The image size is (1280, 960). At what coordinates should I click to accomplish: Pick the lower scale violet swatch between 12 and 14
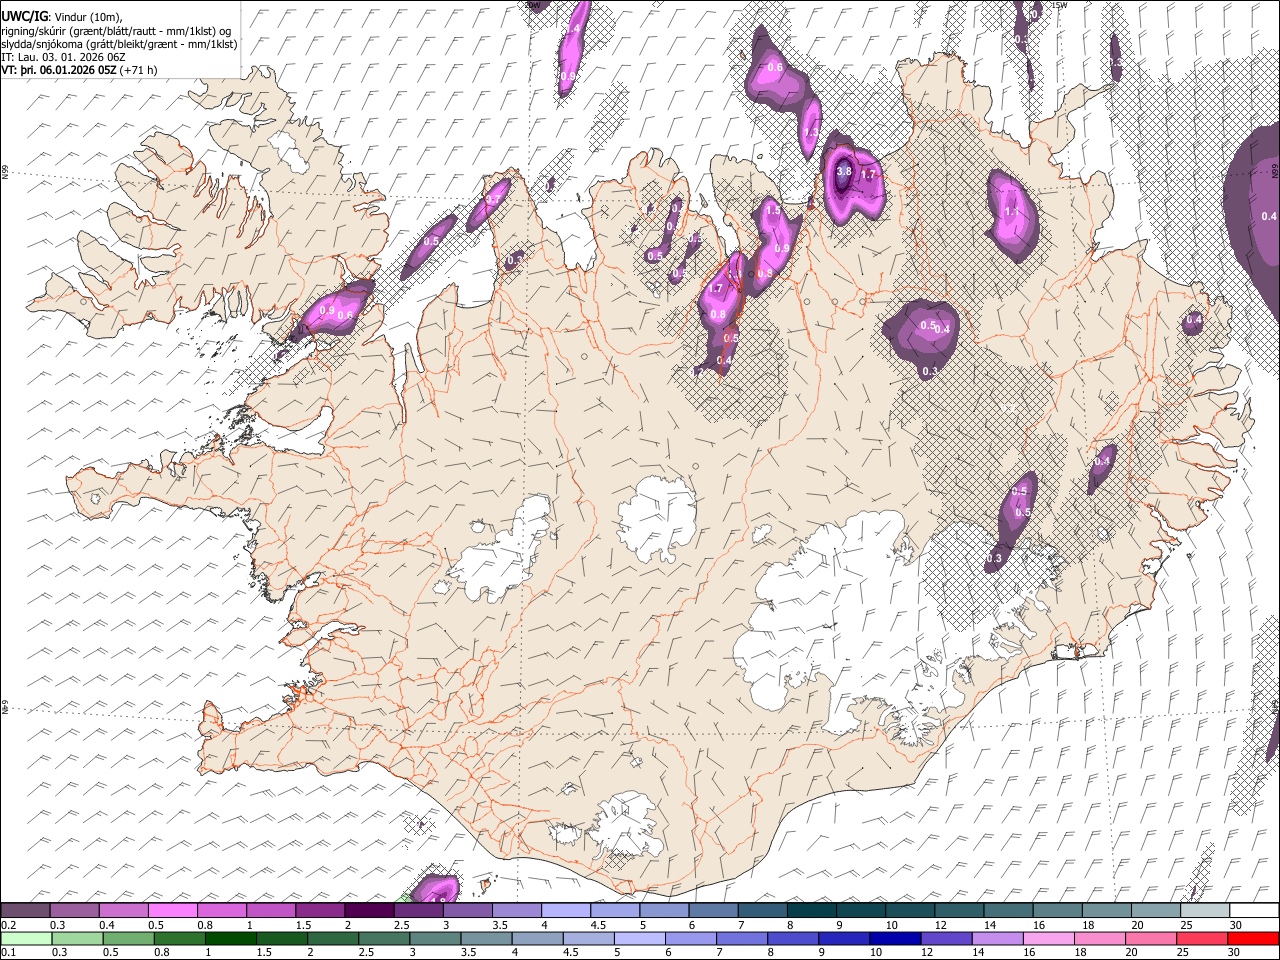point(946,939)
